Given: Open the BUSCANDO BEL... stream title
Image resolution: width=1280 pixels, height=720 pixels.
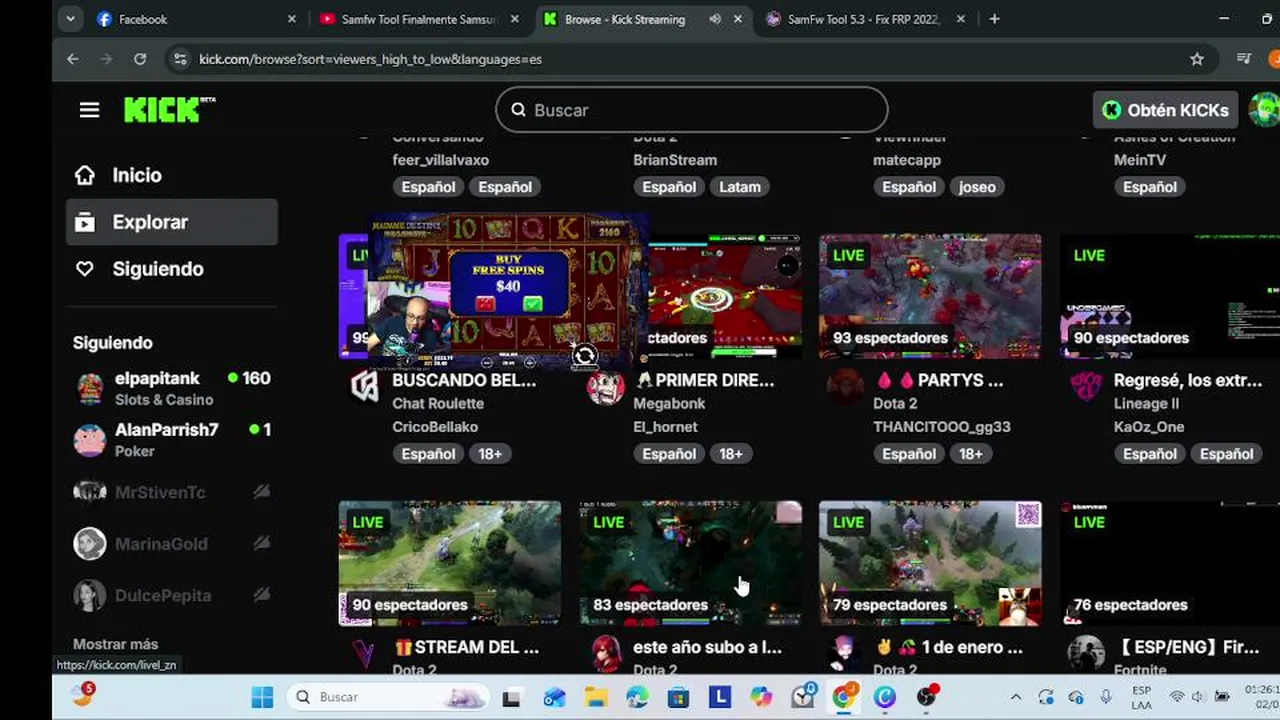Looking at the screenshot, I should (464, 381).
